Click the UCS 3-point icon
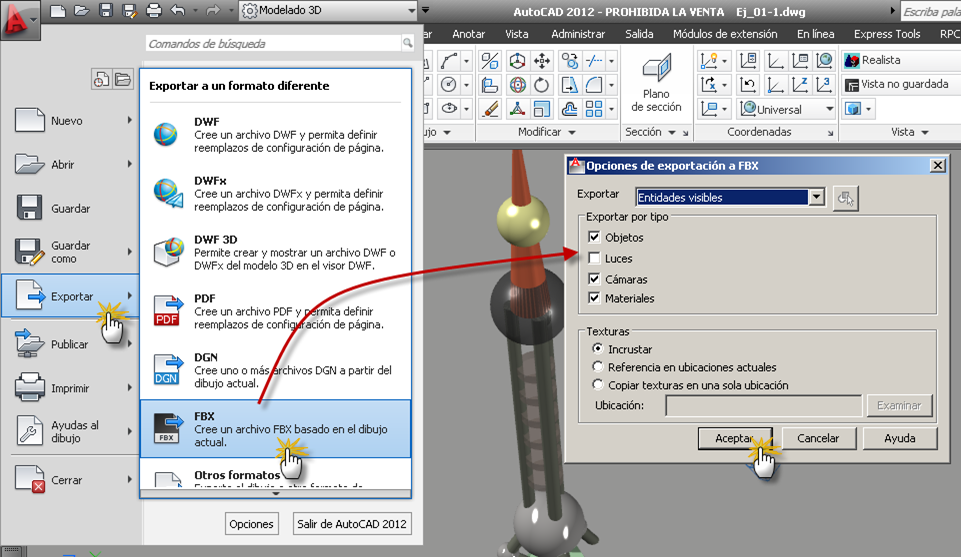This screenshot has width=961, height=557. (x=824, y=85)
